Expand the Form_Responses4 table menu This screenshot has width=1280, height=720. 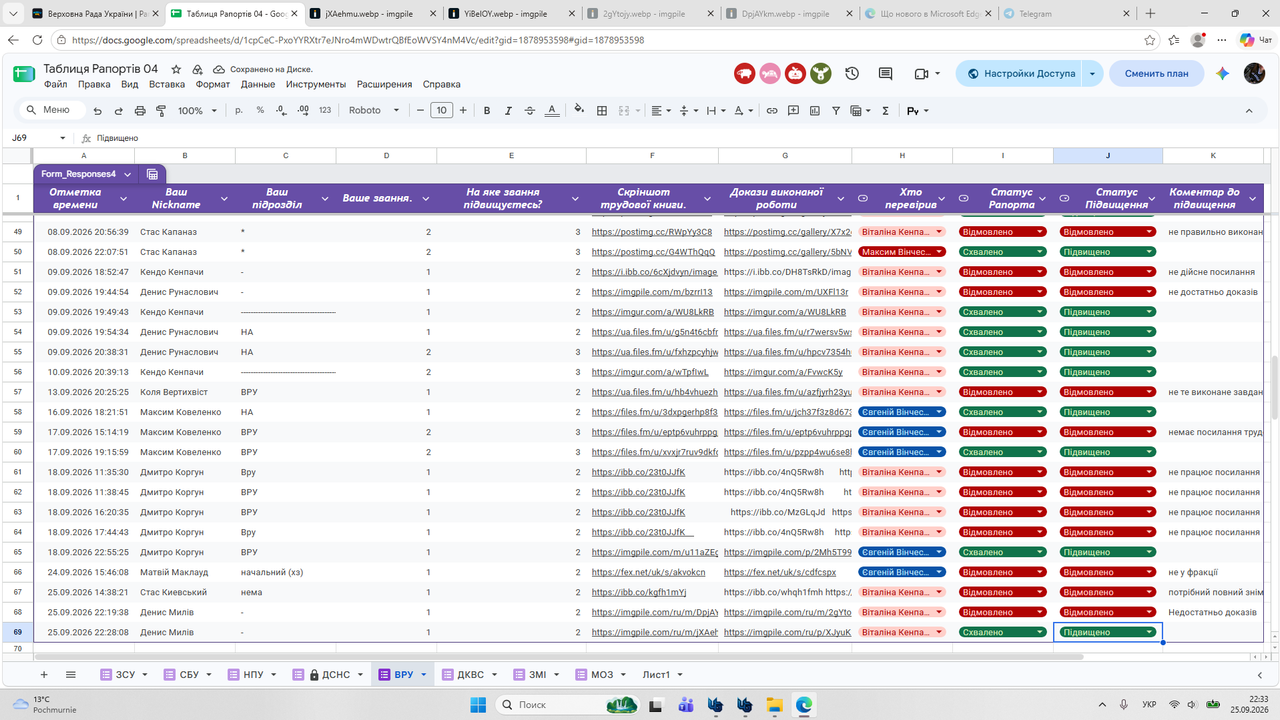[x=128, y=174]
